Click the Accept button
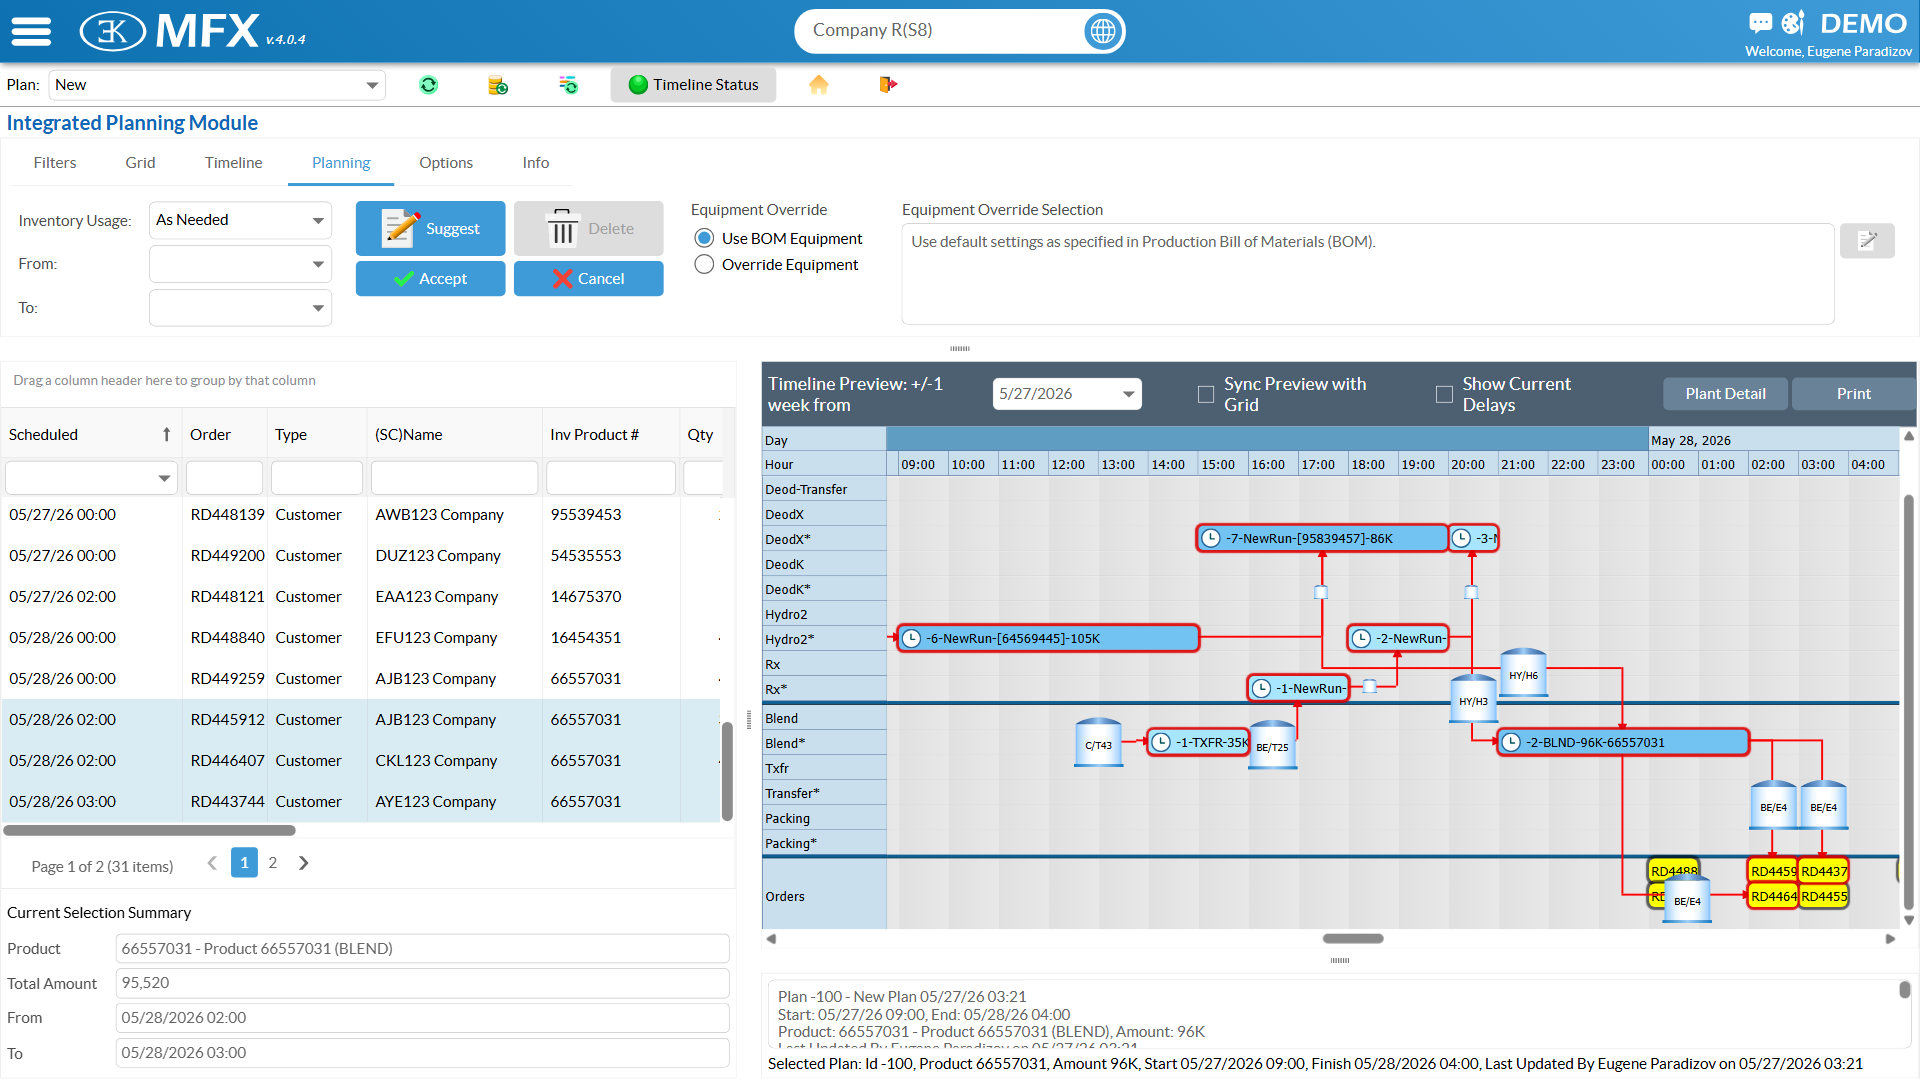The image size is (1920, 1080). point(430,278)
